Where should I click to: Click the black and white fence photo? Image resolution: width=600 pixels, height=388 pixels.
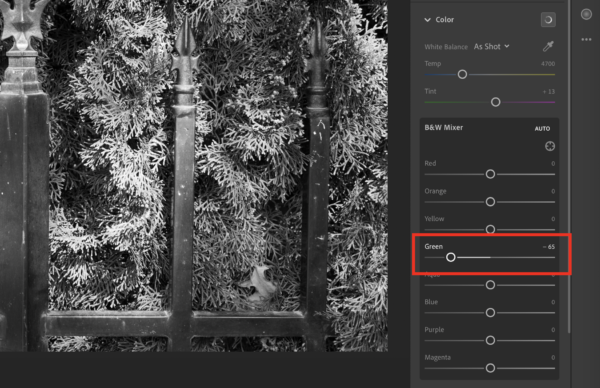194,176
